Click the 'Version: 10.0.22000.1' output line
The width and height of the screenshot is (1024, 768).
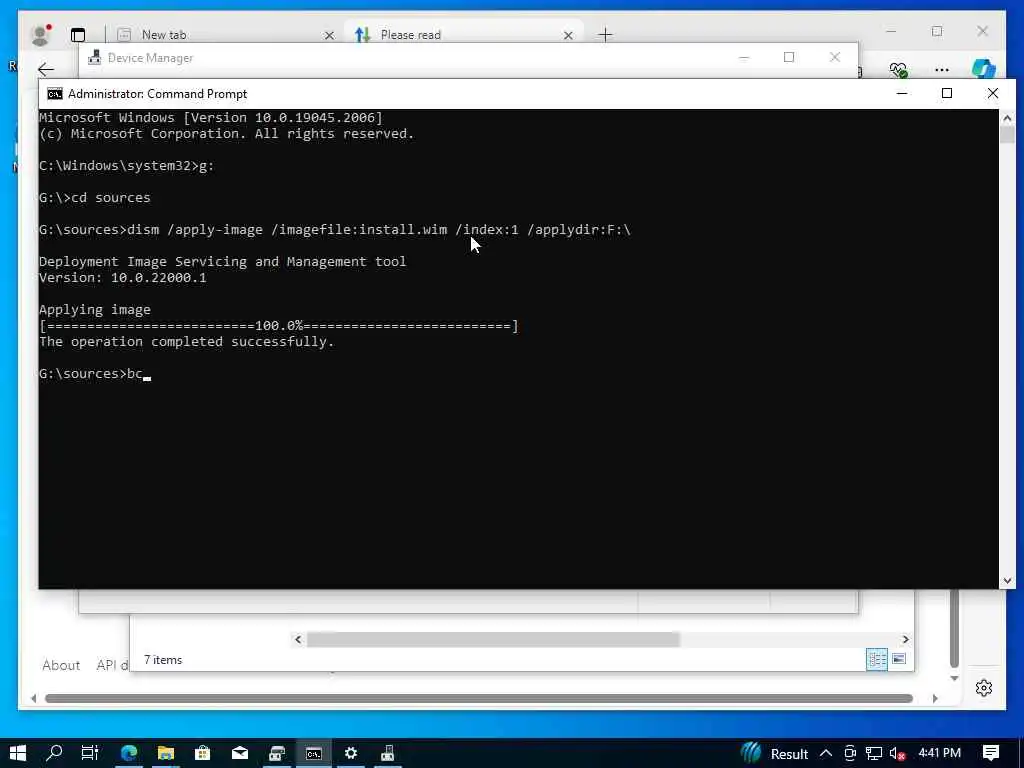pyautogui.click(x=123, y=278)
